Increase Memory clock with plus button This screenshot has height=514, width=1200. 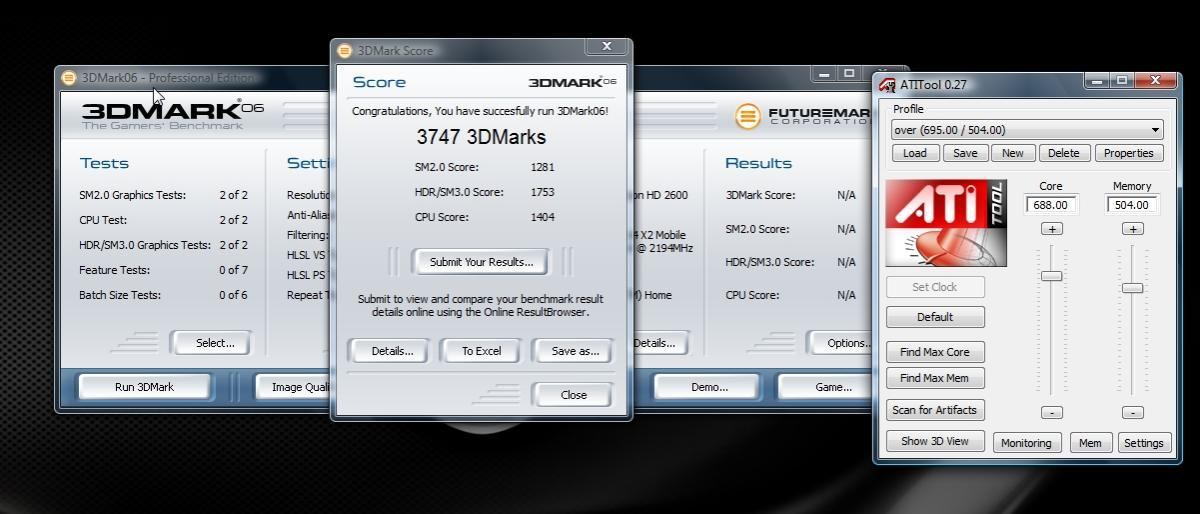pyautogui.click(x=1132, y=229)
